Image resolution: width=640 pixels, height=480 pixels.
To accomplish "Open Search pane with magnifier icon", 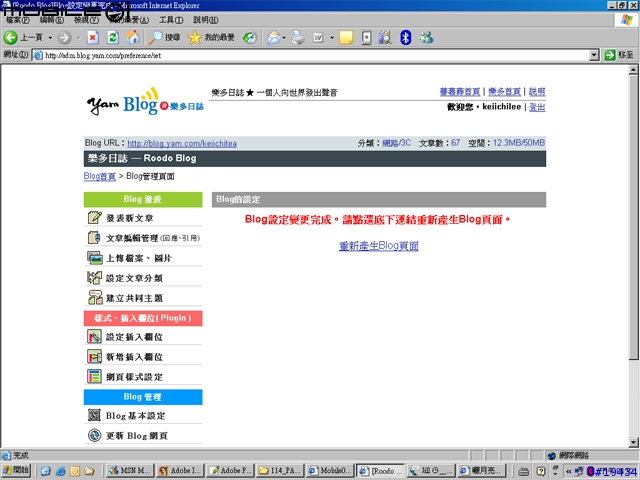I will [x=155, y=38].
